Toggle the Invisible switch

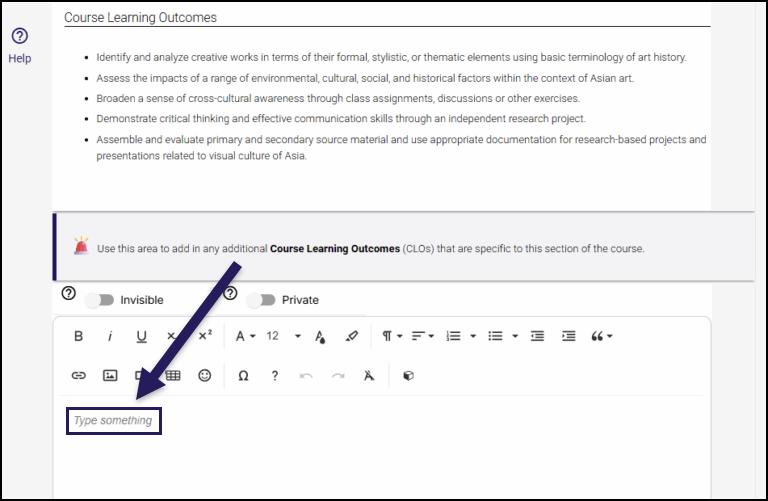click(99, 300)
